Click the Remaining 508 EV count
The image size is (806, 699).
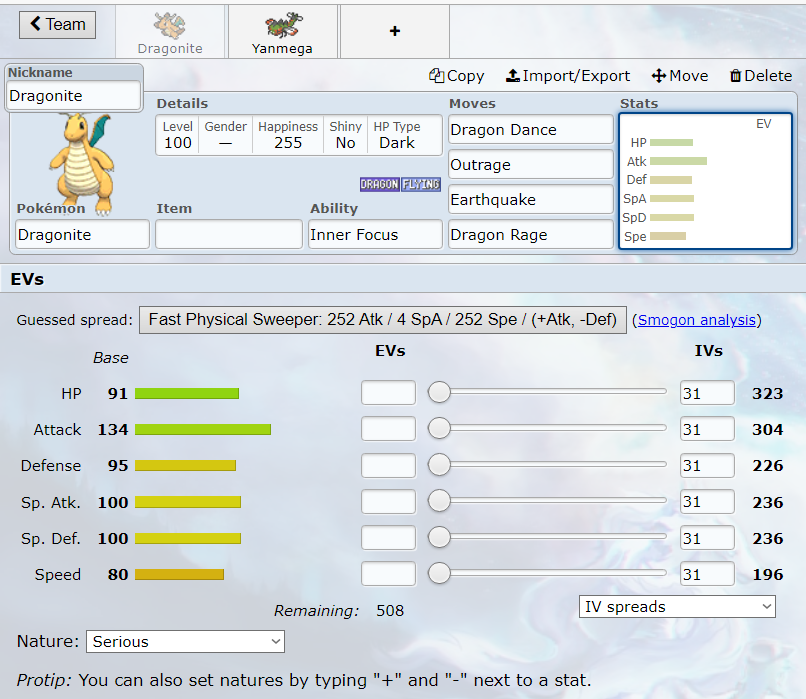click(390, 611)
